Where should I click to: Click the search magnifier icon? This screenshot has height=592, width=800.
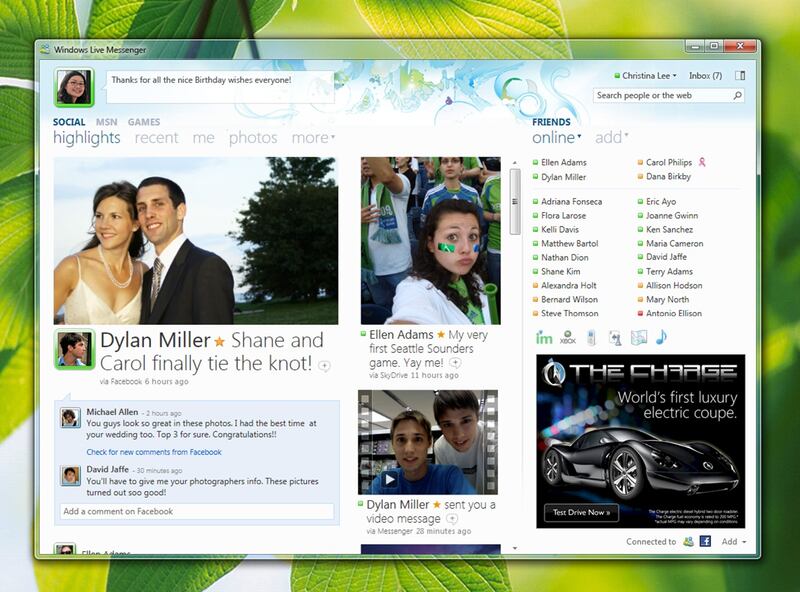[x=738, y=96]
